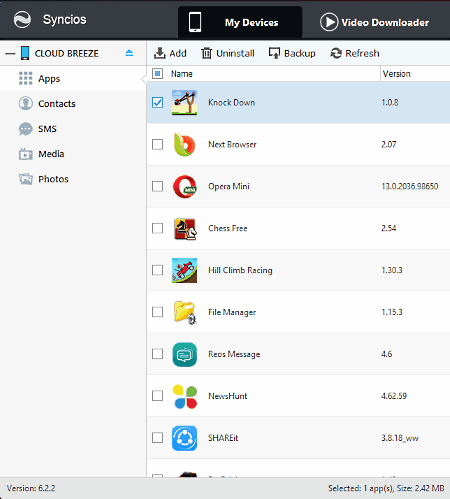450x499 pixels.
Task: Select the Next Browser app name
Action: 232,144
